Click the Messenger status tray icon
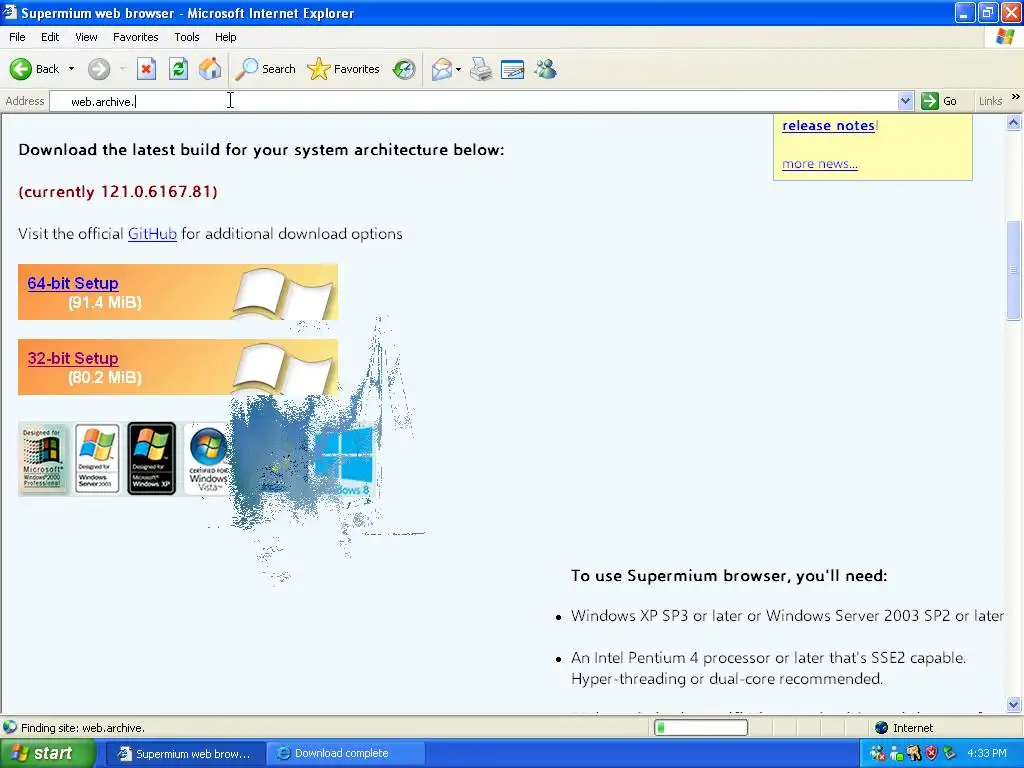 point(897,754)
